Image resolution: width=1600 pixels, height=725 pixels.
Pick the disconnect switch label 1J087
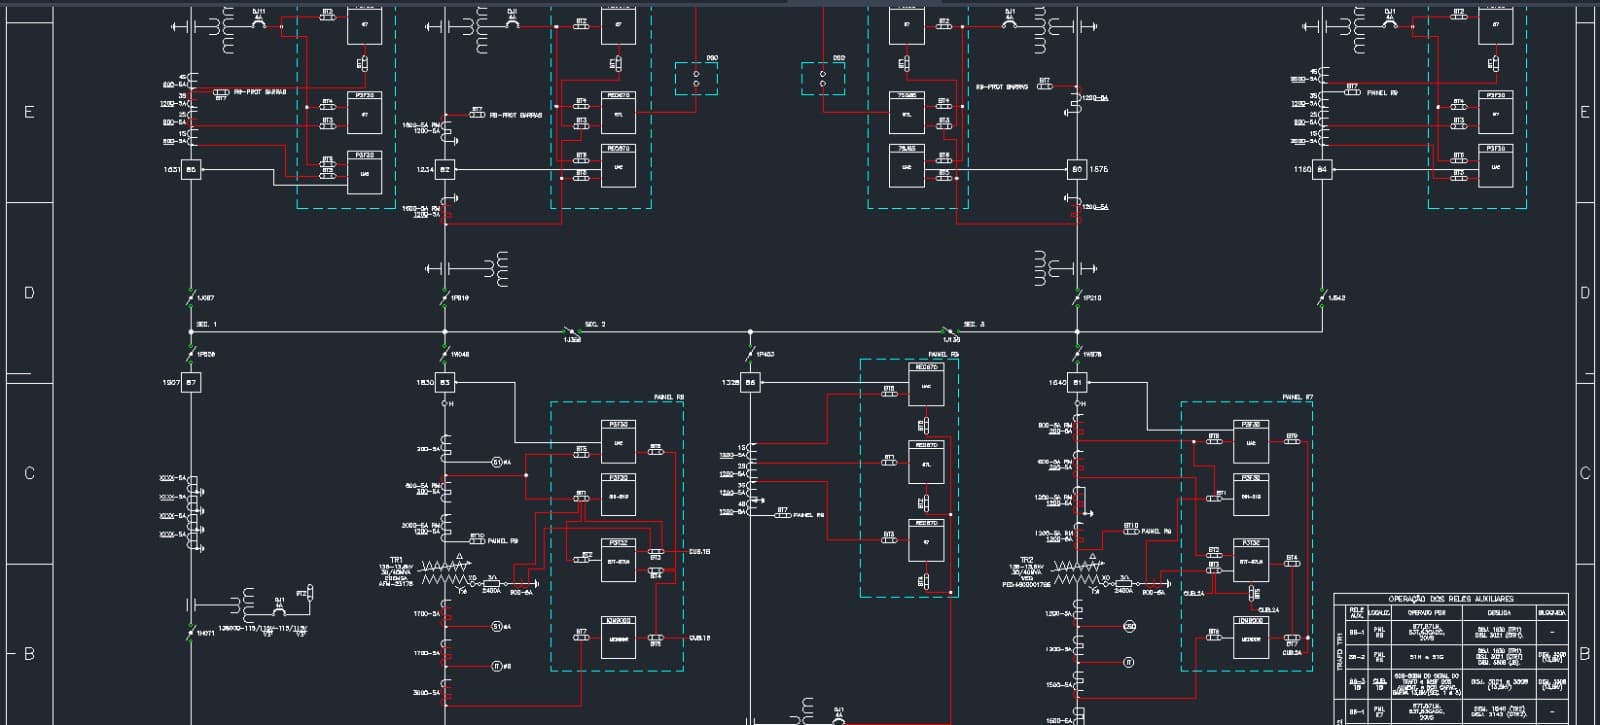point(205,298)
